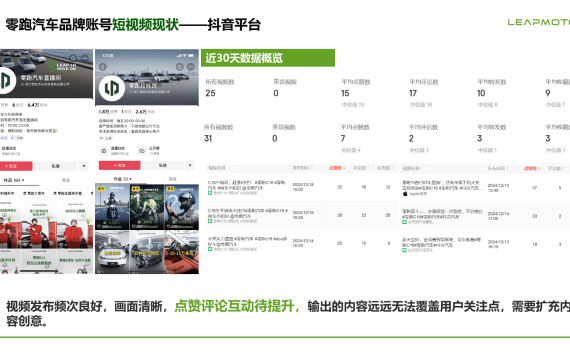The width and height of the screenshot is (570, 360).
Task: Open the 作品 193 sort dropdown
Action: coord(14,180)
